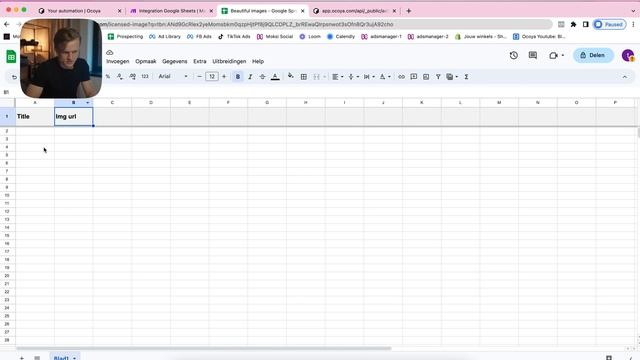The image size is (640, 360).
Task: Click the functions sigma icon
Action: click(x=466, y=77)
